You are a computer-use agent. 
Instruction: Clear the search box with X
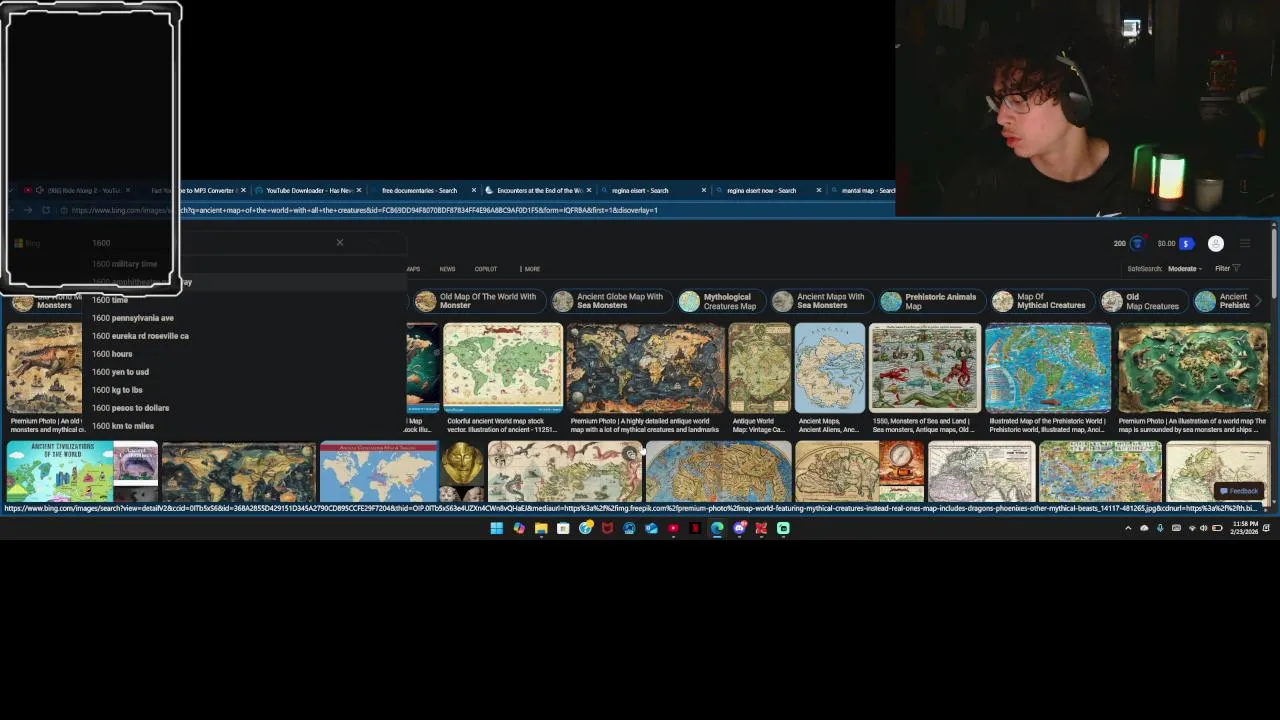click(x=340, y=242)
